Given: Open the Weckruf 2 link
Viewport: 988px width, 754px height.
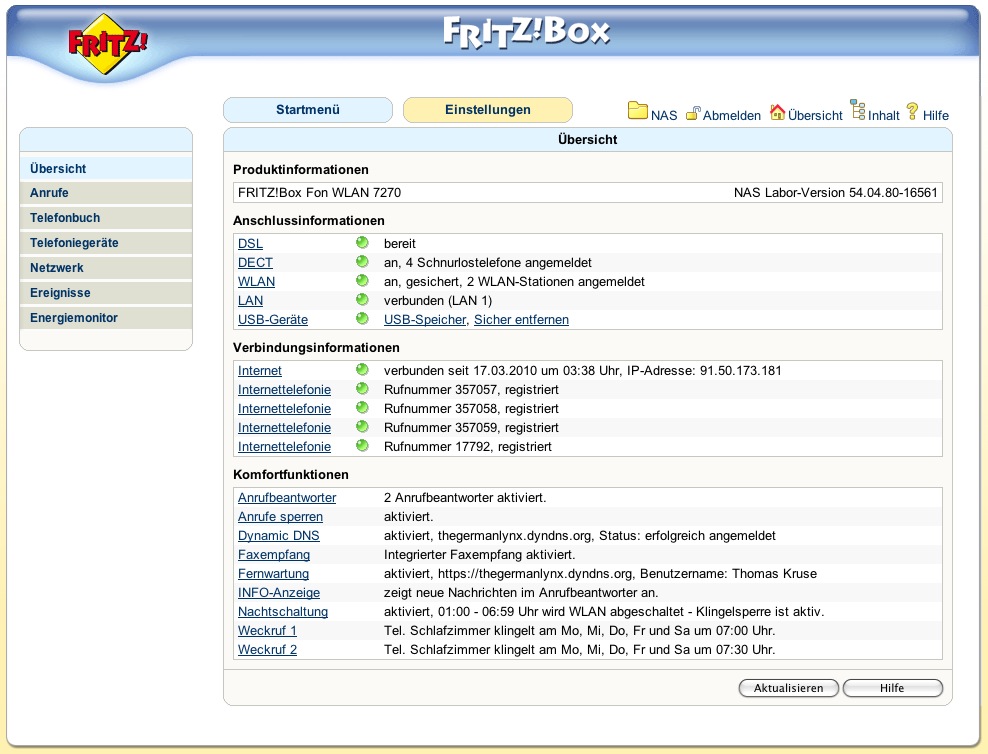Looking at the screenshot, I should pos(267,650).
